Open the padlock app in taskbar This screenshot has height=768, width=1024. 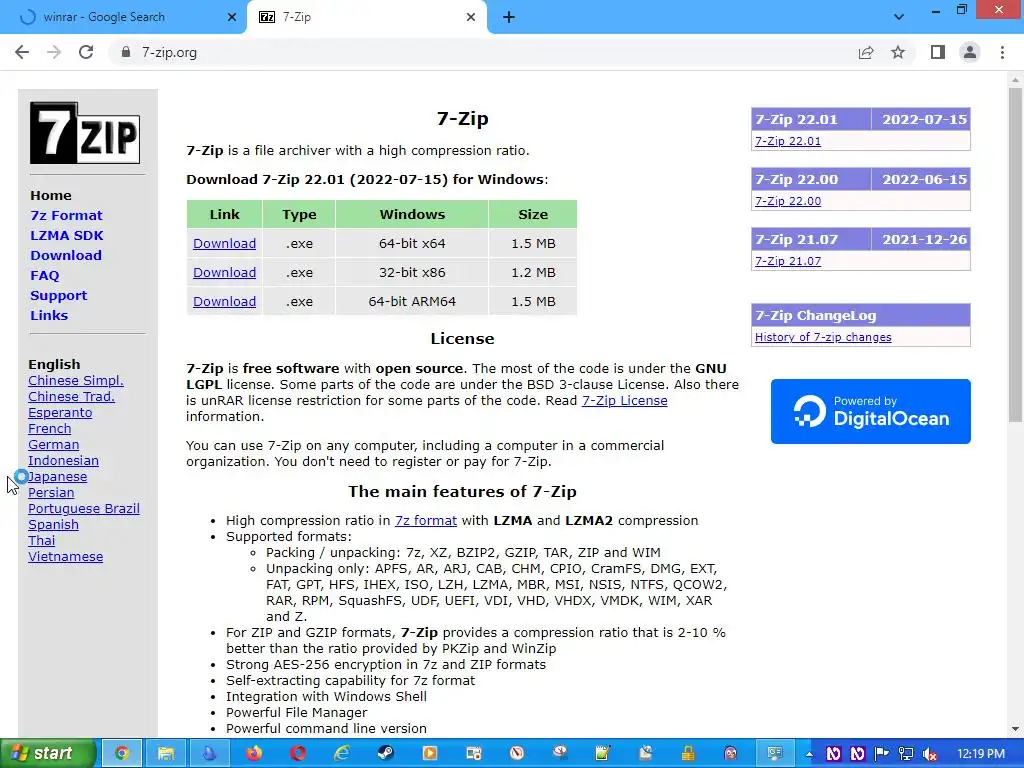coord(688,754)
